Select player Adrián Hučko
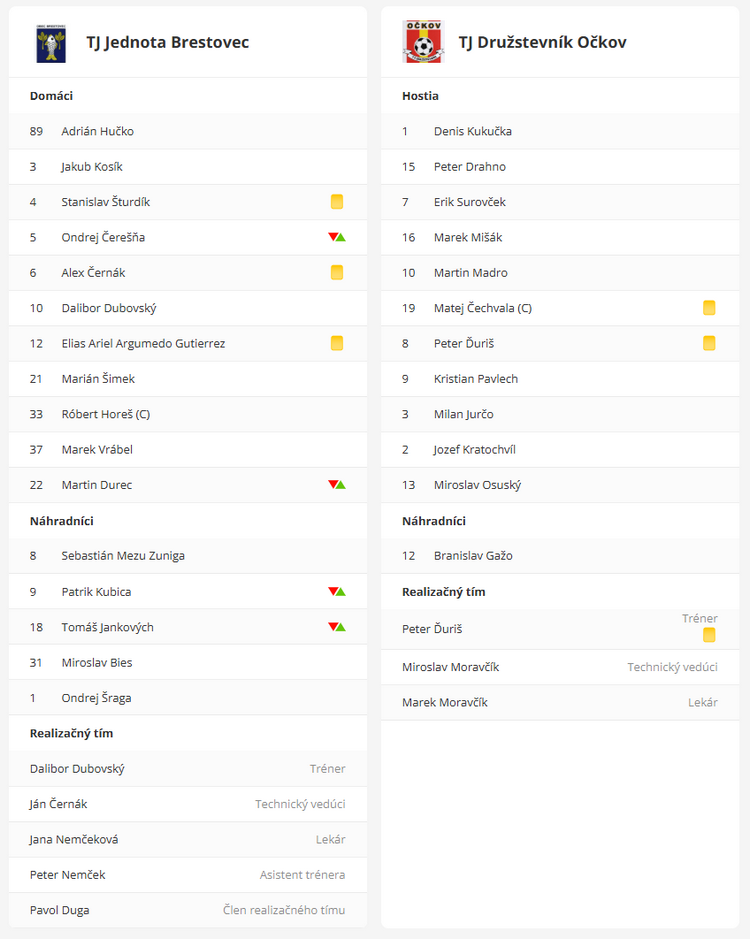The width and height of the screenshot is (750, 939). coord(97,131)
